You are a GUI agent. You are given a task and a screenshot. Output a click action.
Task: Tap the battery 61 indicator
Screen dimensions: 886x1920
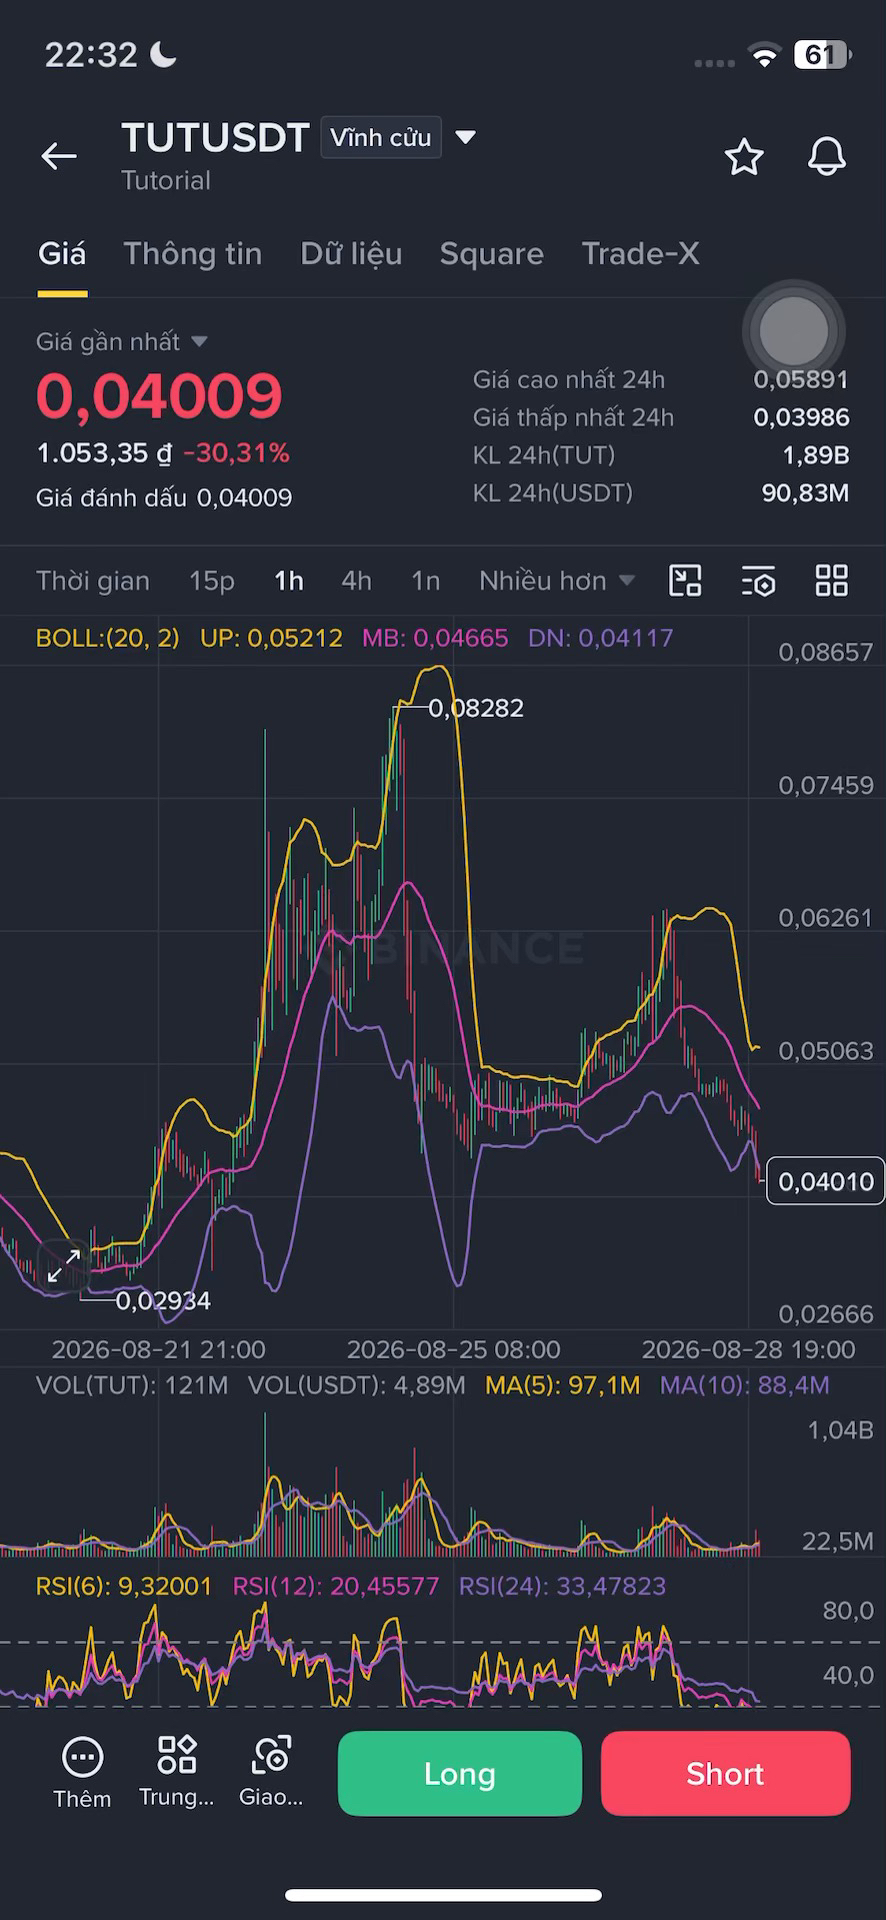coord(822,55)
